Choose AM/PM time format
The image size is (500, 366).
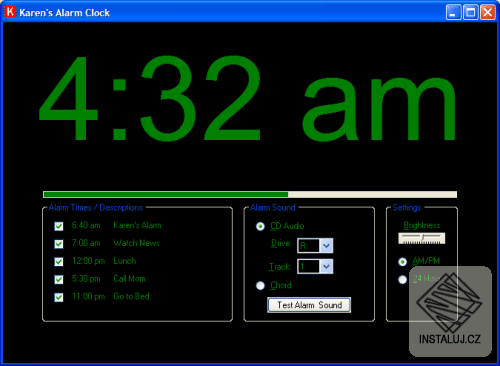403,262
